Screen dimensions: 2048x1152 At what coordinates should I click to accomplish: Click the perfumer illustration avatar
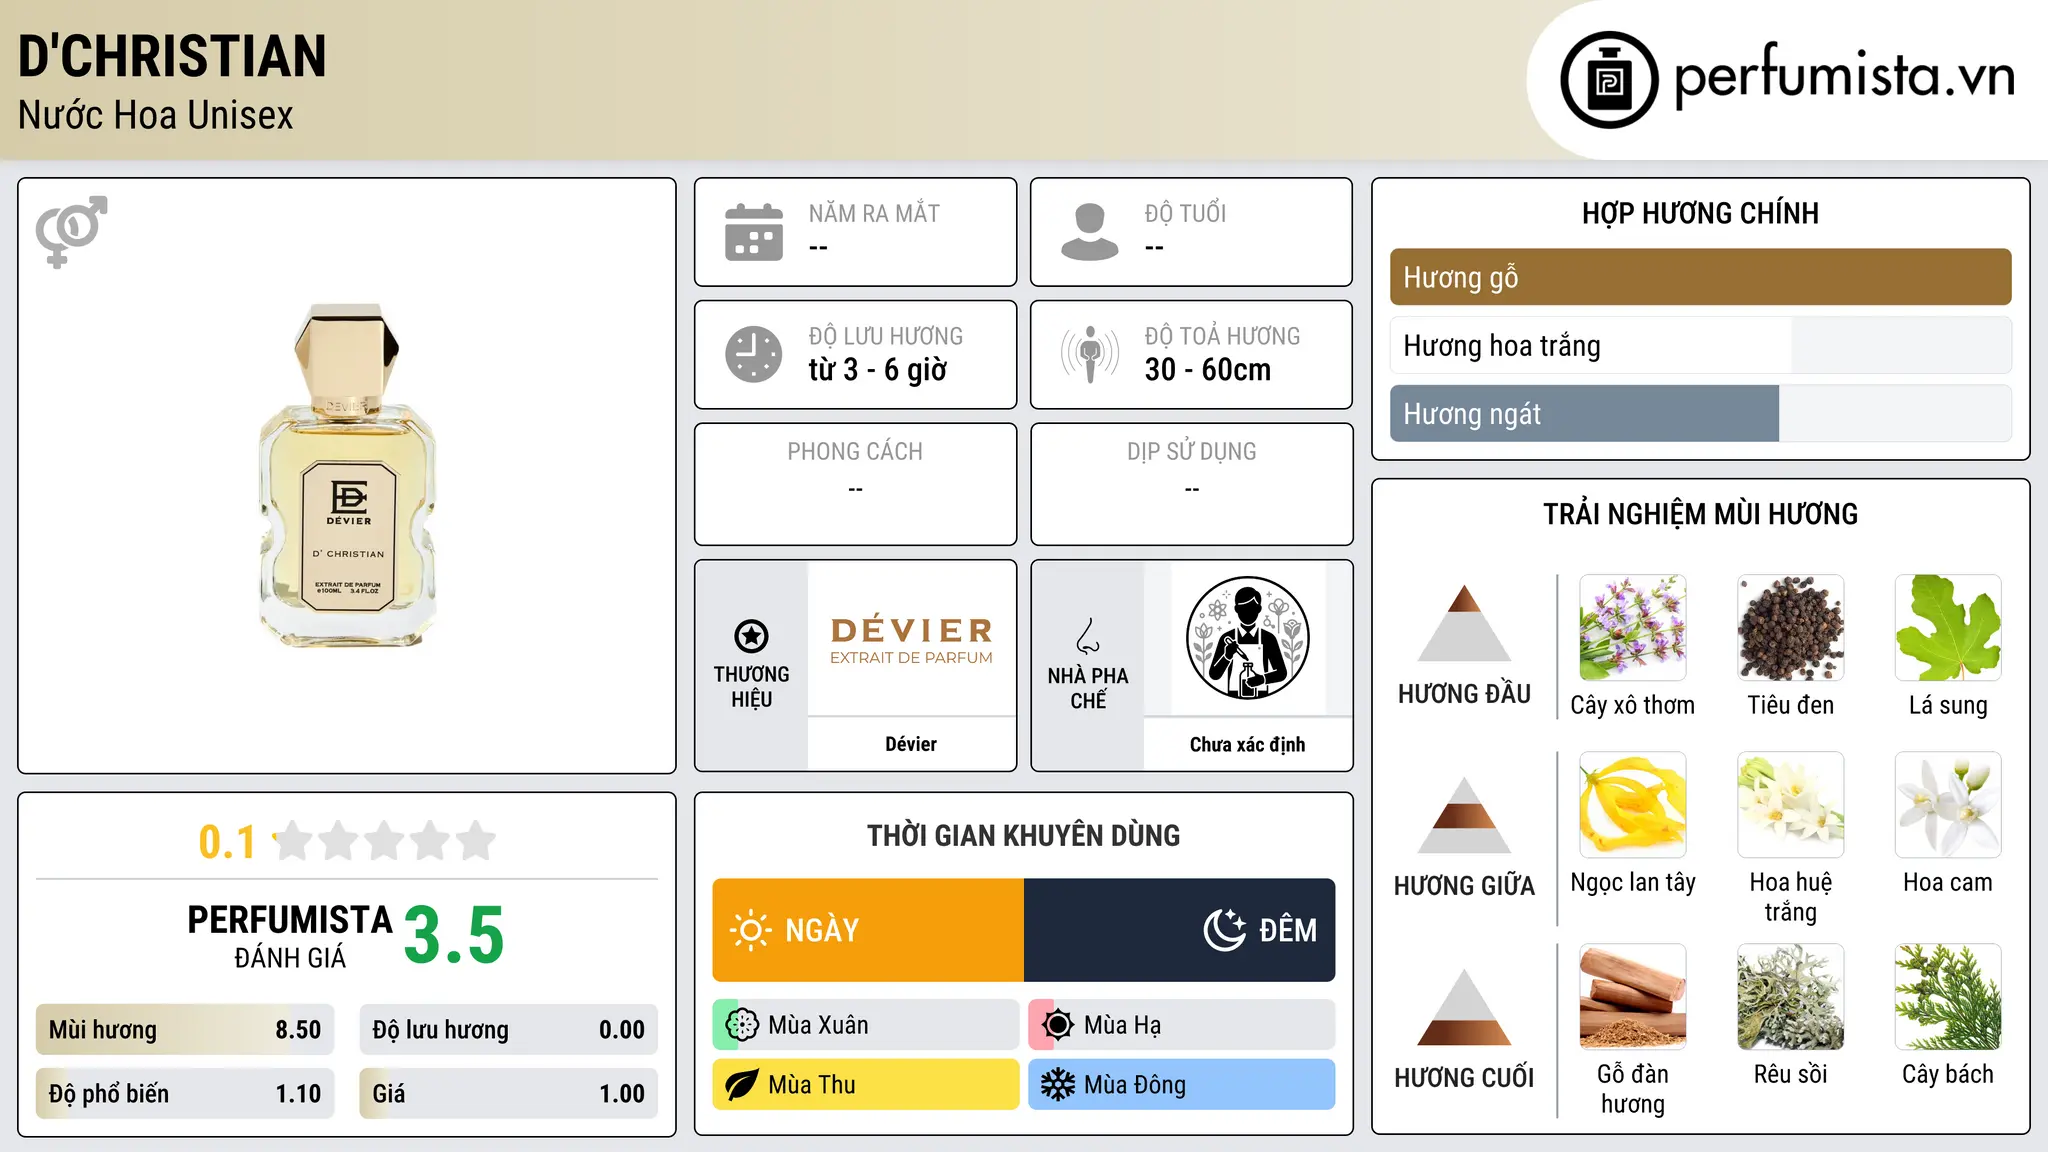coord(1247,639)
